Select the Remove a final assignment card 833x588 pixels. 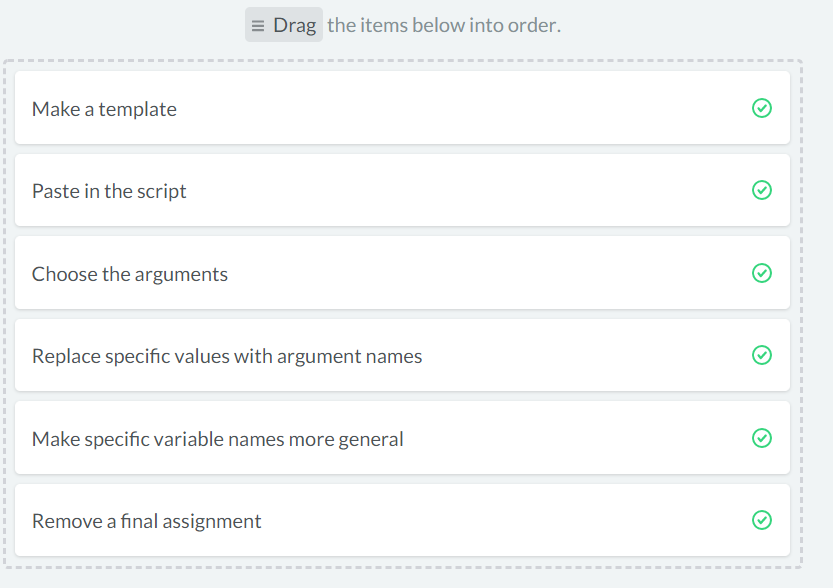[x=402, y=521]
